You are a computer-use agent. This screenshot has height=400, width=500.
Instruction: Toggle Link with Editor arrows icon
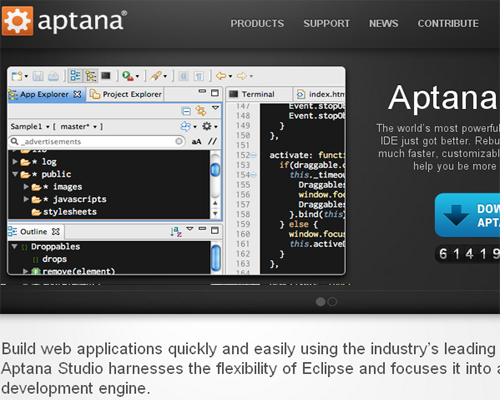coord(201,110)
